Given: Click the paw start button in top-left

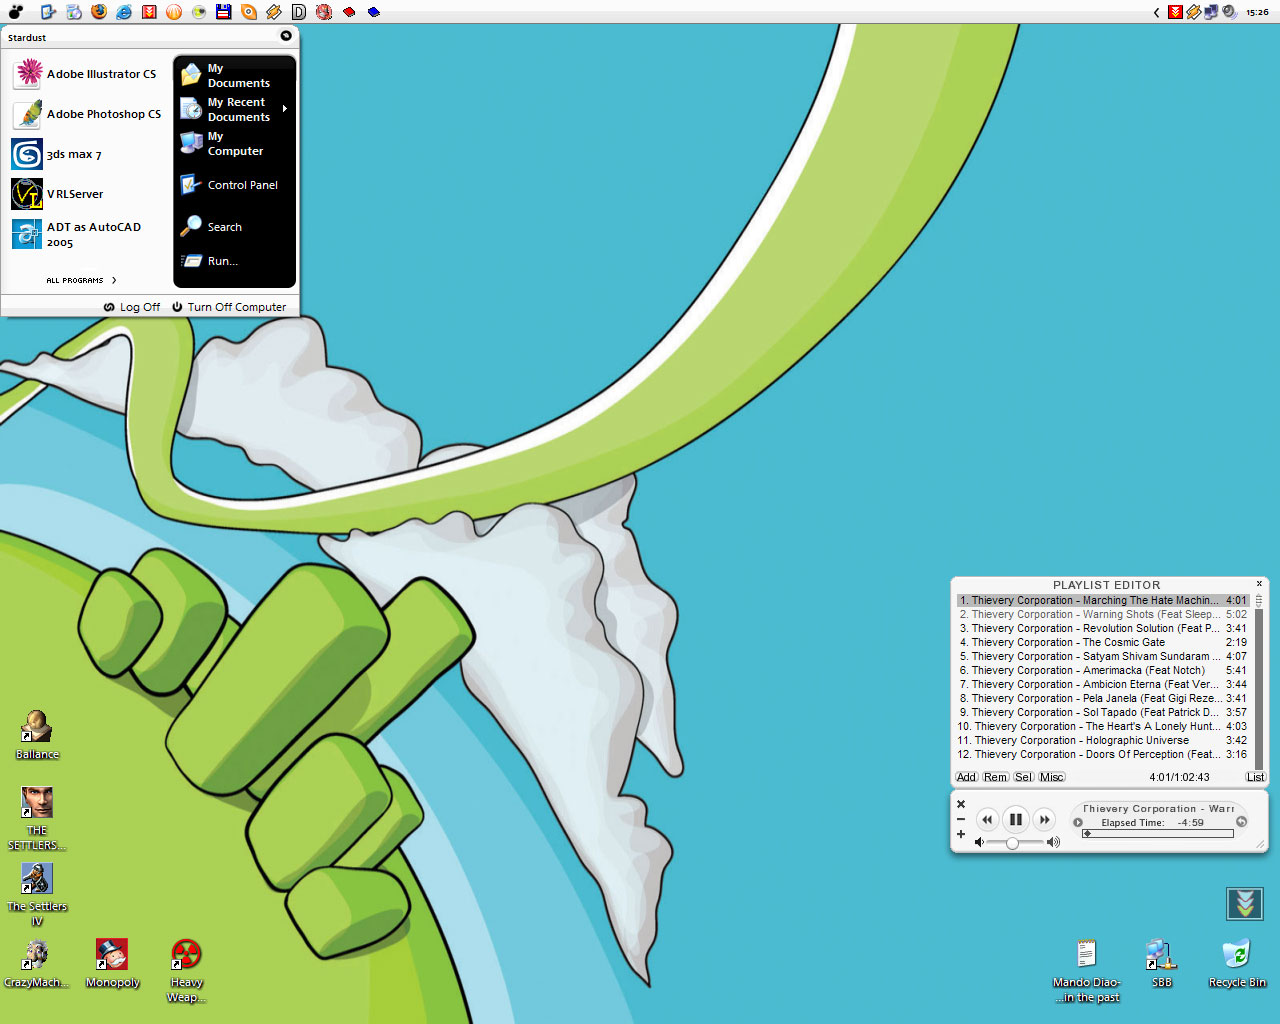Looking at the screenshot, I should 16,12.
